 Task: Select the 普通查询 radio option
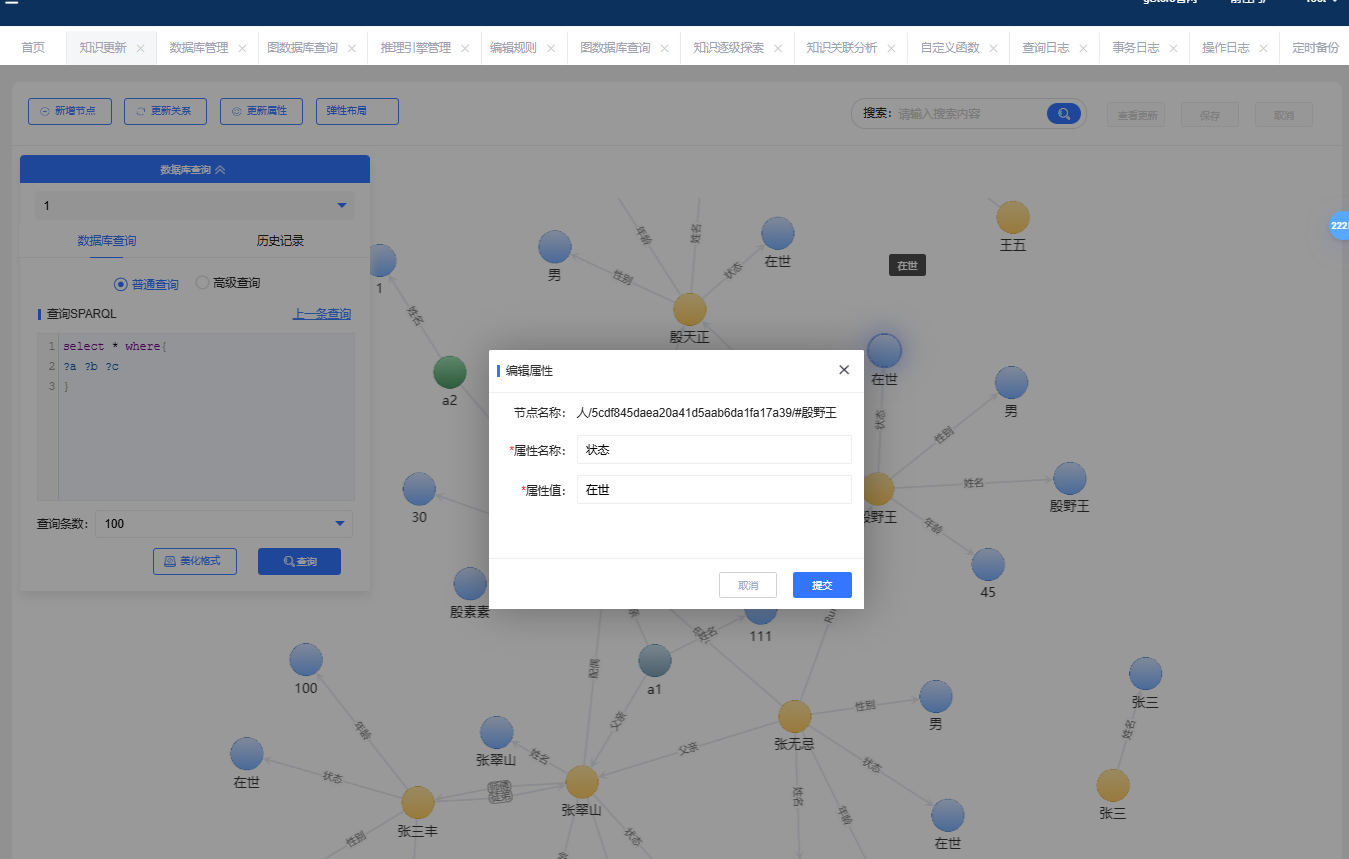pyautogui.click(x=121, y=284)
